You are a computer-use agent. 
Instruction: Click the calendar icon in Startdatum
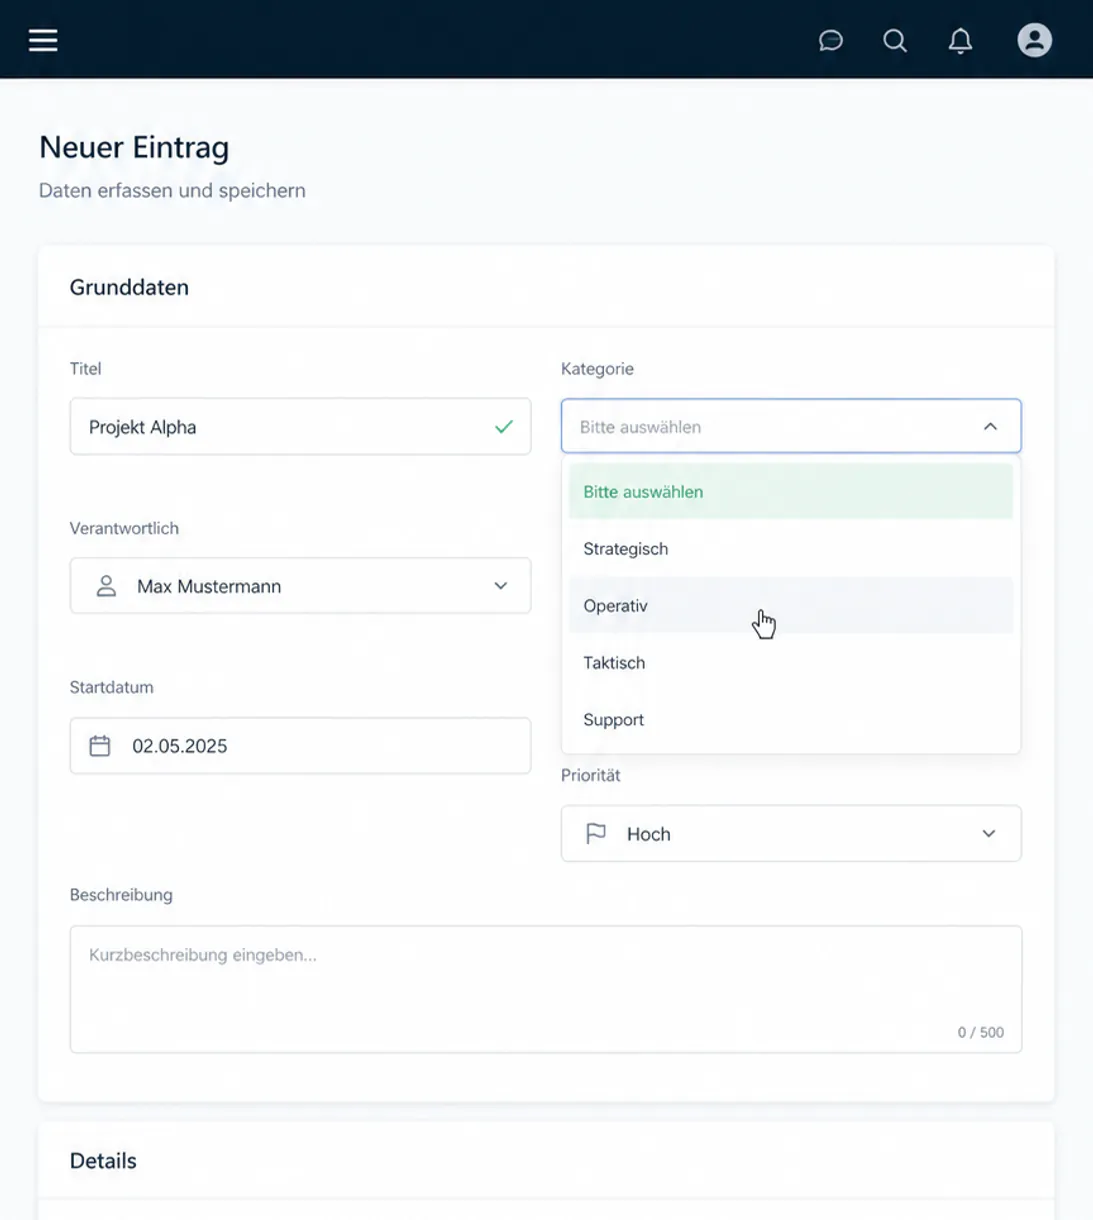click(100, 746)
